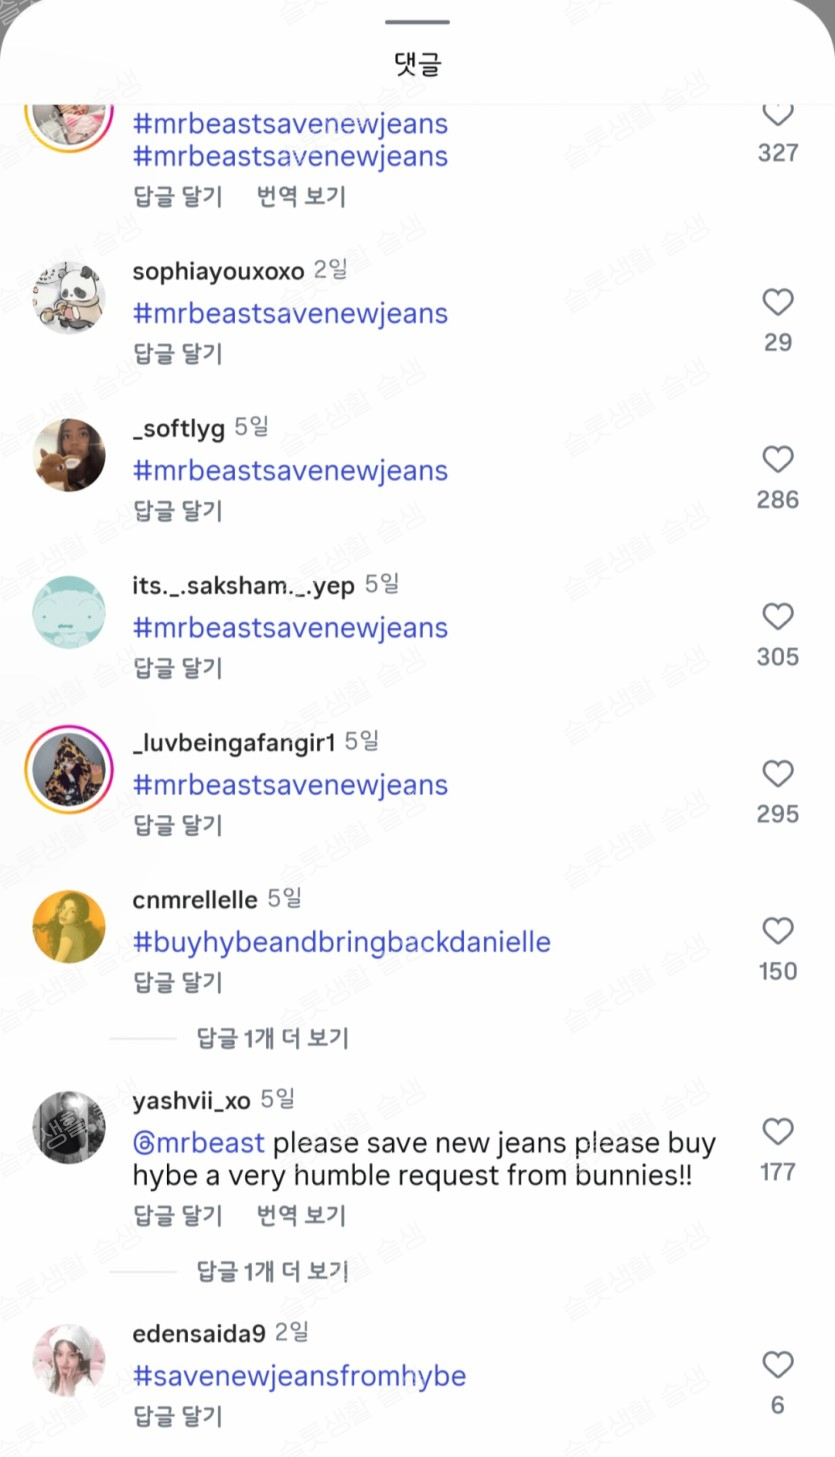Tap the @mrbeast mention link
Screen dimensions: 835x1457
point(198,1143)
